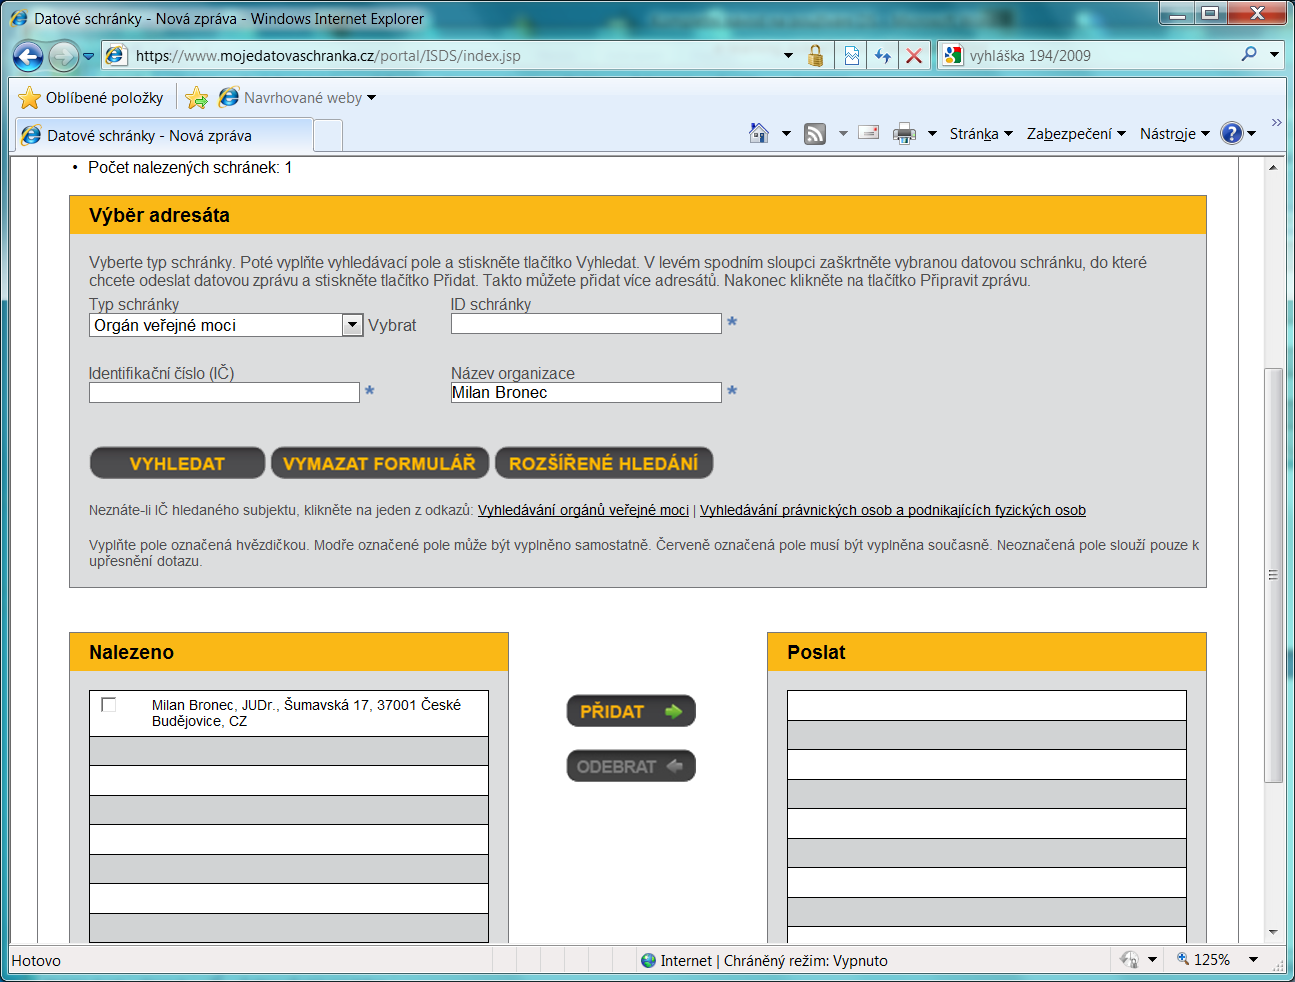The height and width of the screenshot is (982, 1295).
Task: Expand the Print options dropdown arrow
Action: (932, 133)
